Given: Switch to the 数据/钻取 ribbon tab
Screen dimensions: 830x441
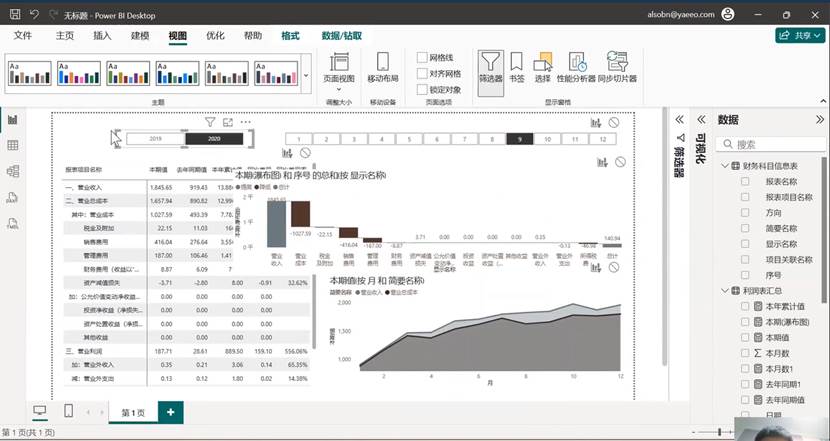Looking at the screenshot, I should 342,35.
